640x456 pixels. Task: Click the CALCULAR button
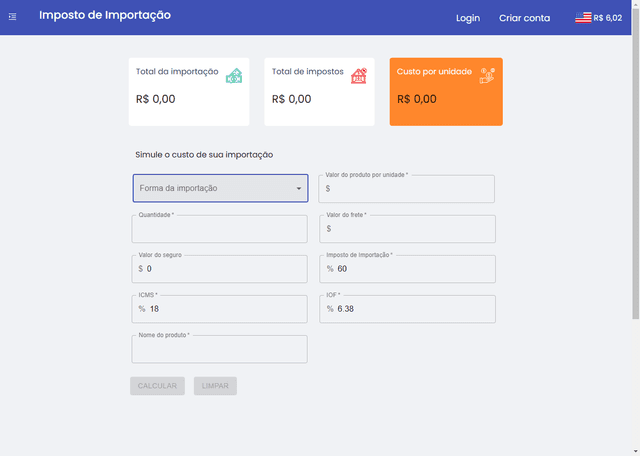pyautogui.click(x=157, y=386)
